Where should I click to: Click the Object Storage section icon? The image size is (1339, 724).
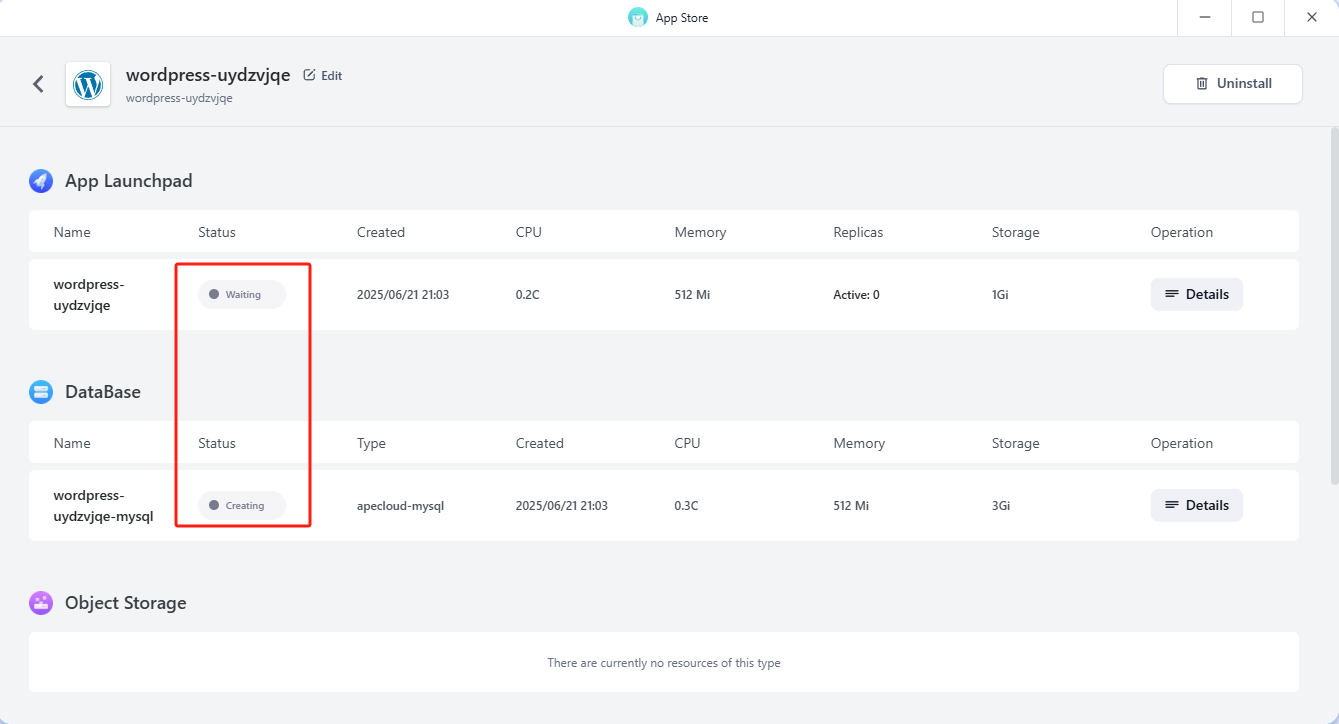(x=41, y=603)
